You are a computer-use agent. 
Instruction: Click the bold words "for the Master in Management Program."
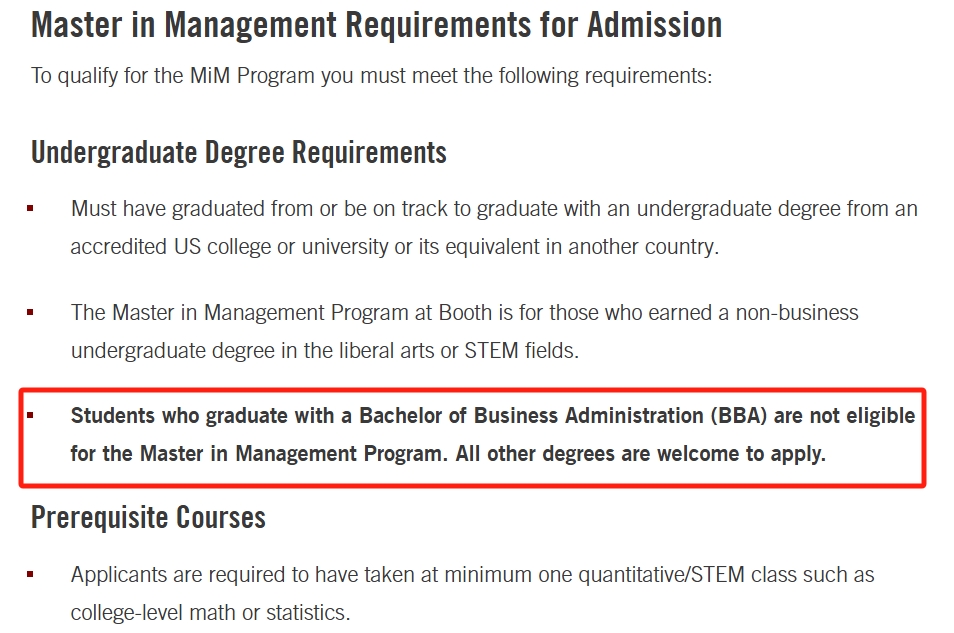coord(259,454)
